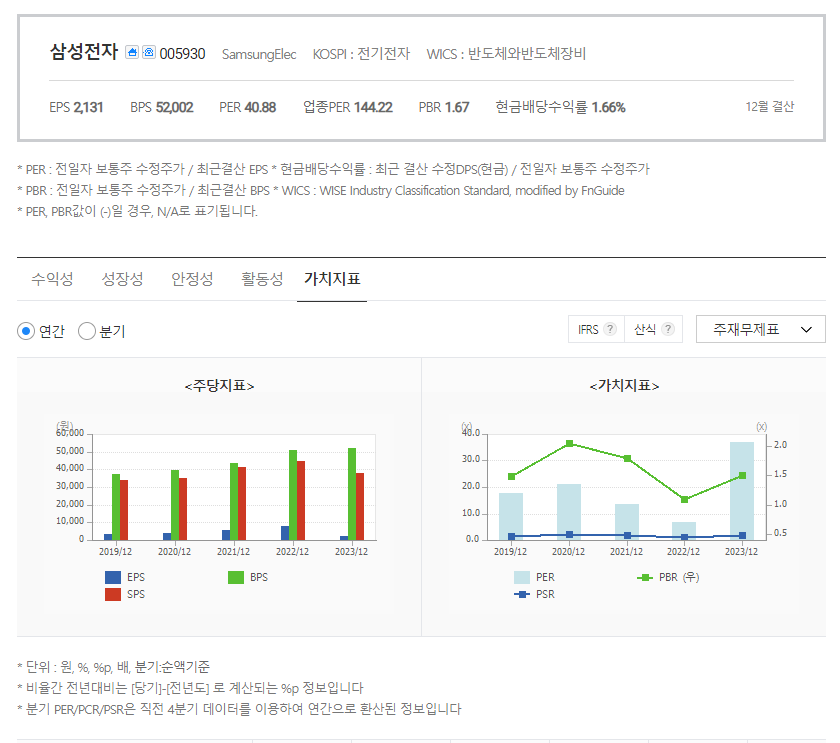Click the PER value 40.88

pyautogui.click(x=260, y=107)
